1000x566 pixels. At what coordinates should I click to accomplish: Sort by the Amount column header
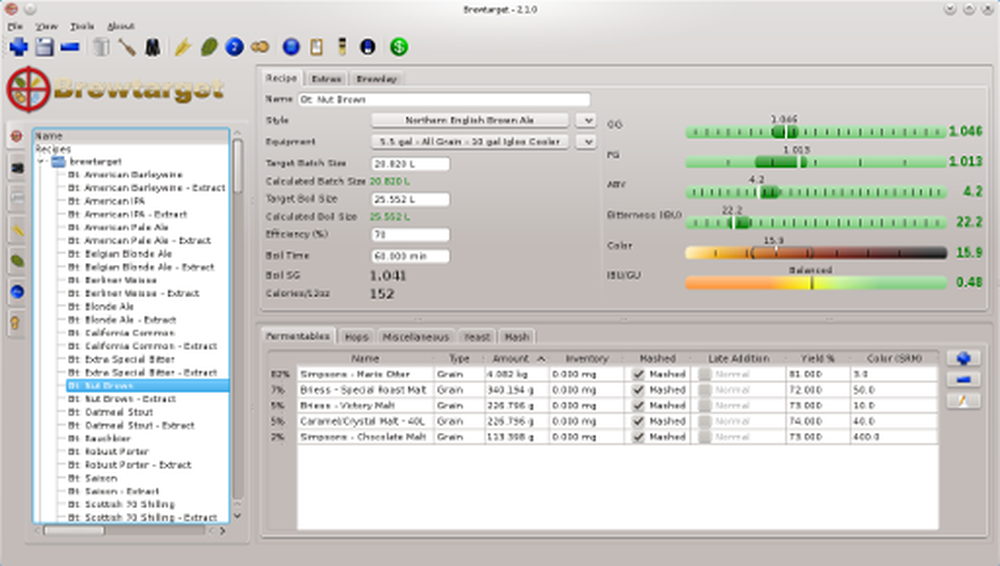coord(516,359)
